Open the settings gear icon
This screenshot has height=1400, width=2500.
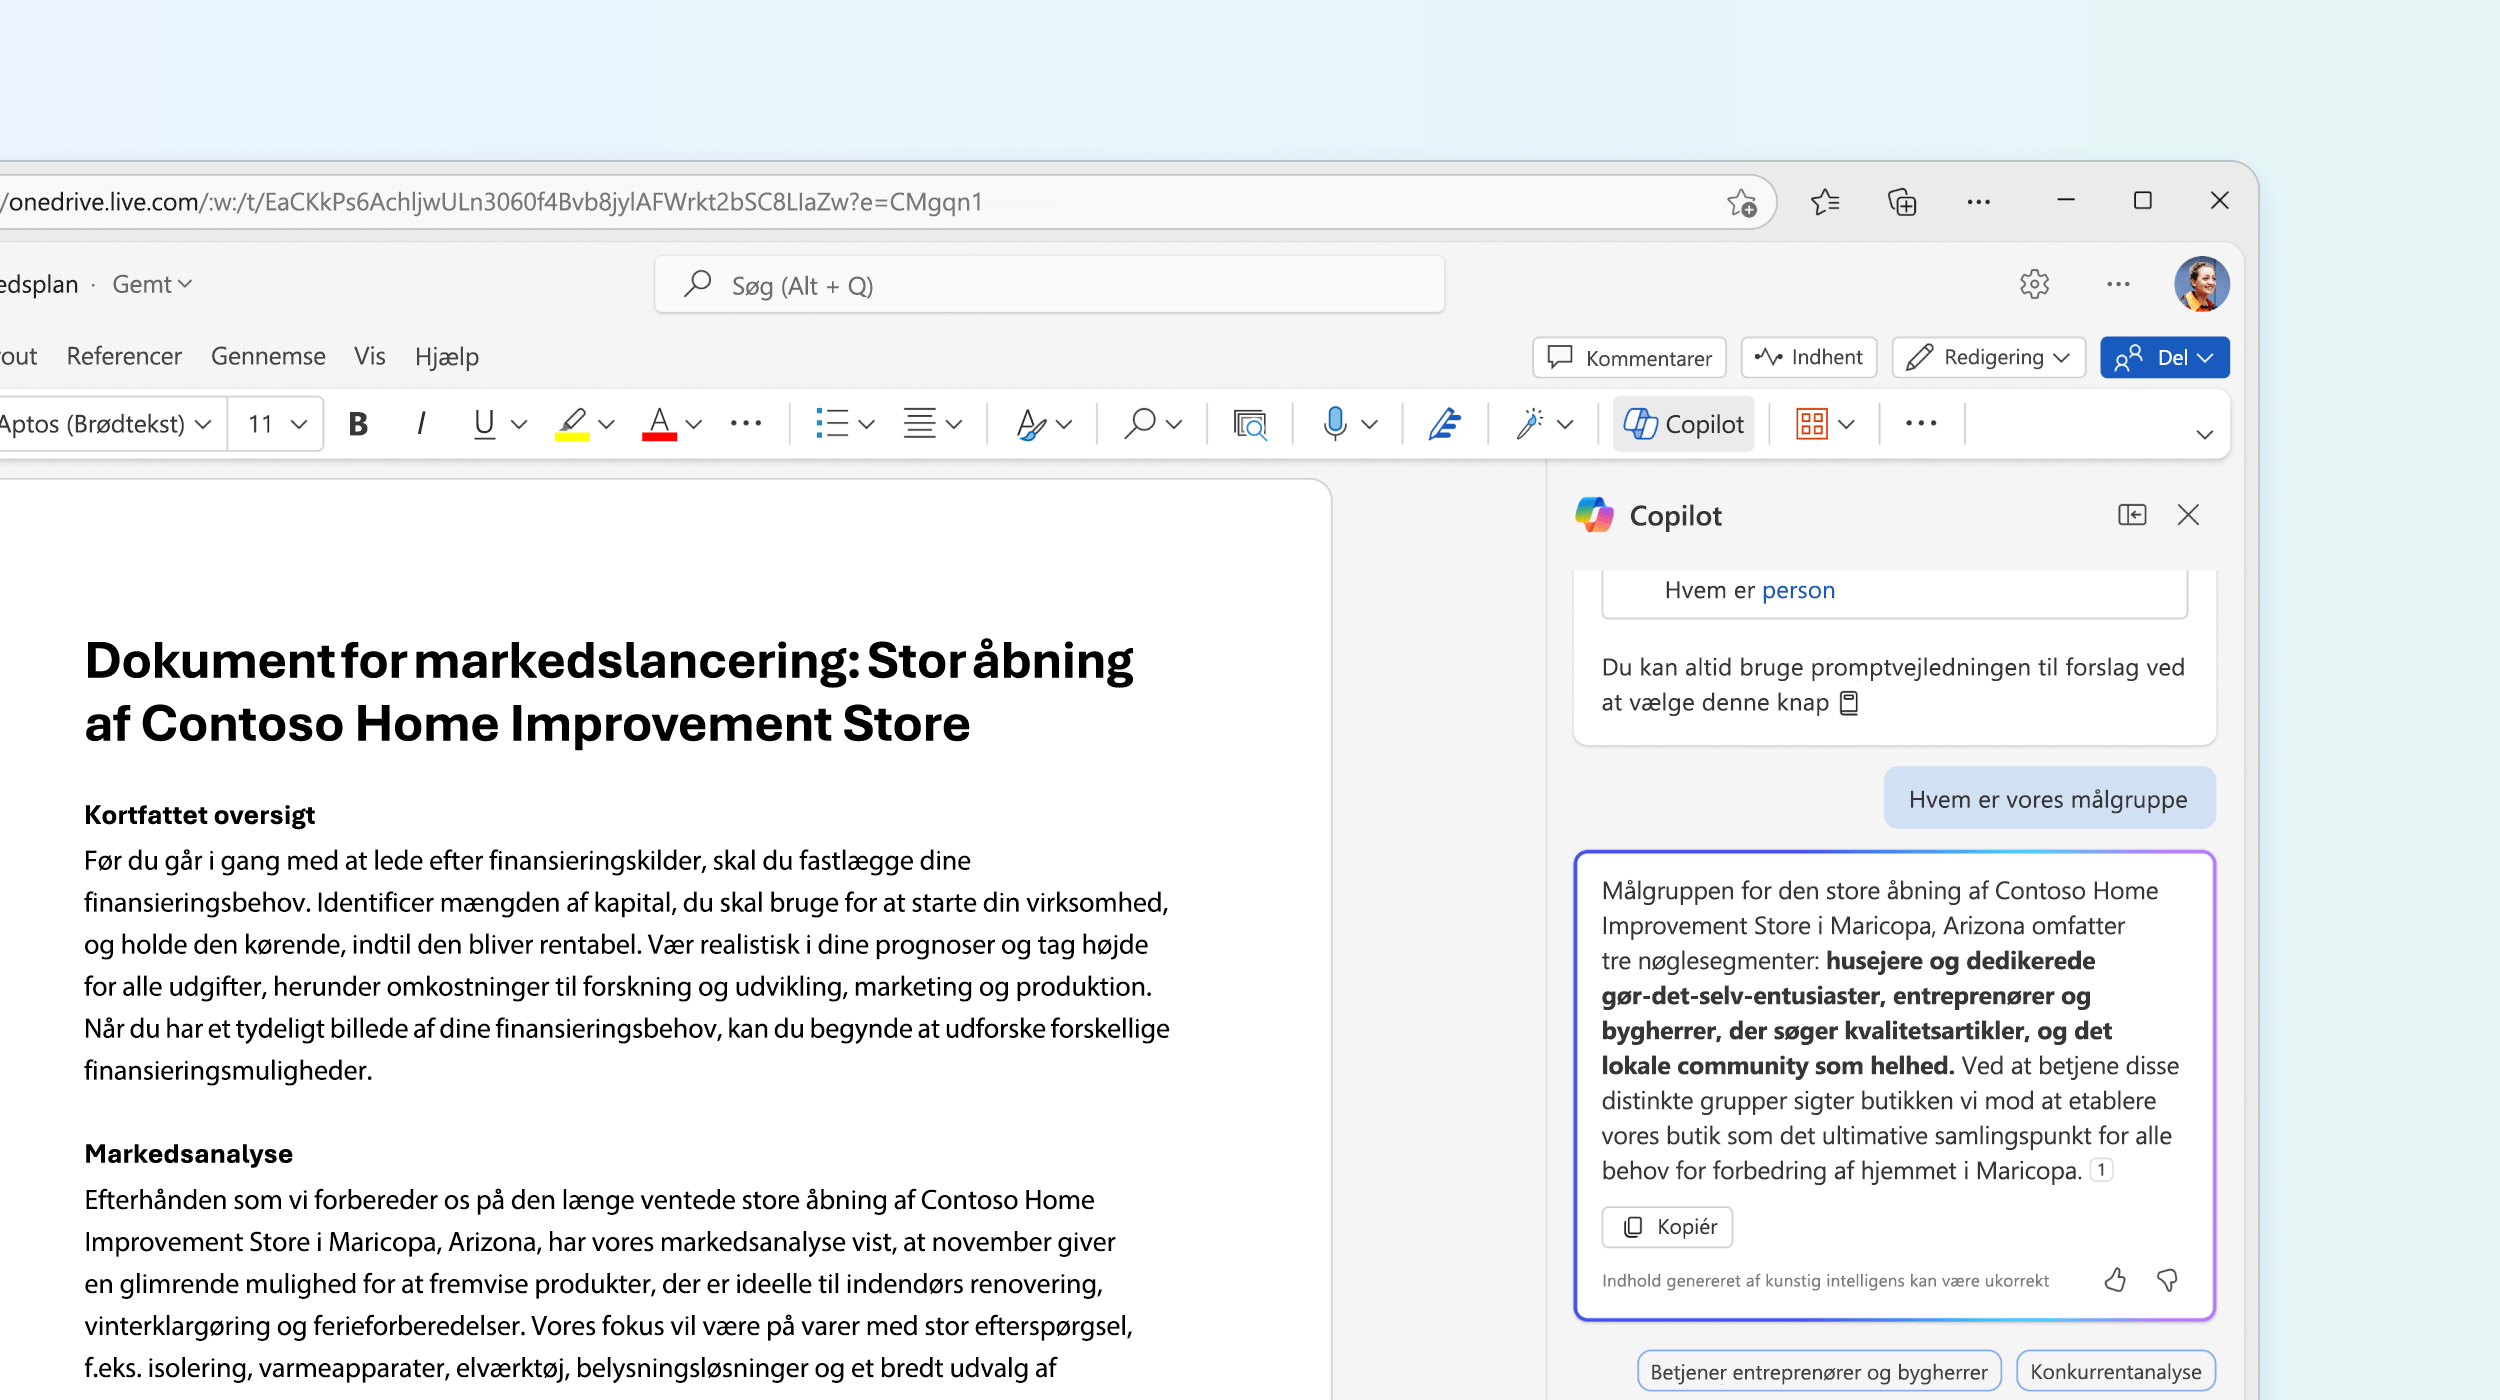(2034, 285)
